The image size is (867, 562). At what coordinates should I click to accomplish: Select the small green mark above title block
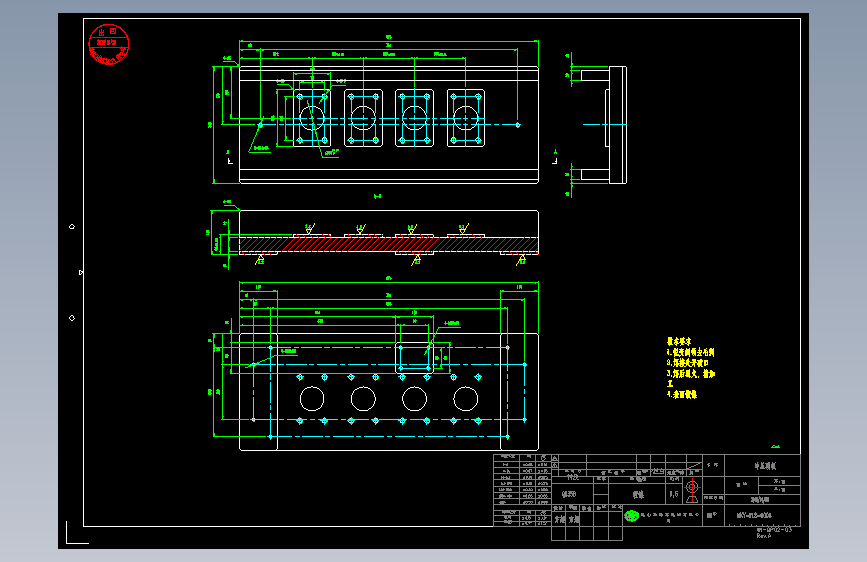point(775,446)
